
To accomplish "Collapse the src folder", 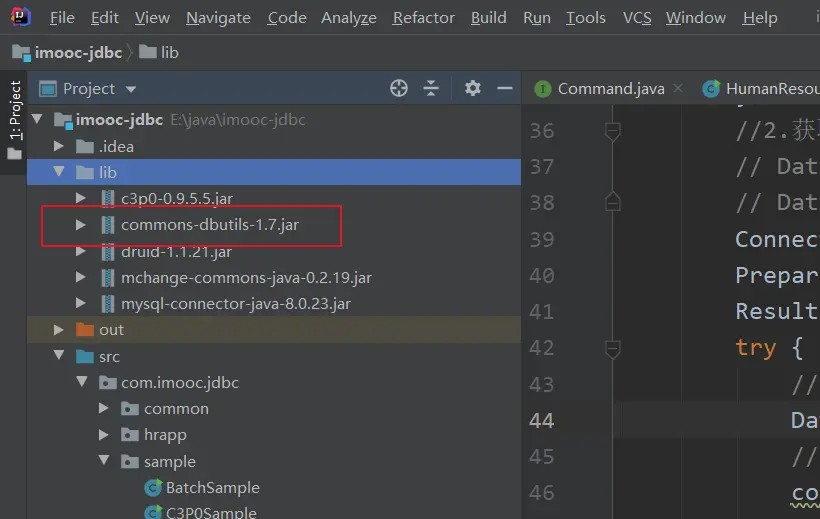I will [x=59, y=356].
